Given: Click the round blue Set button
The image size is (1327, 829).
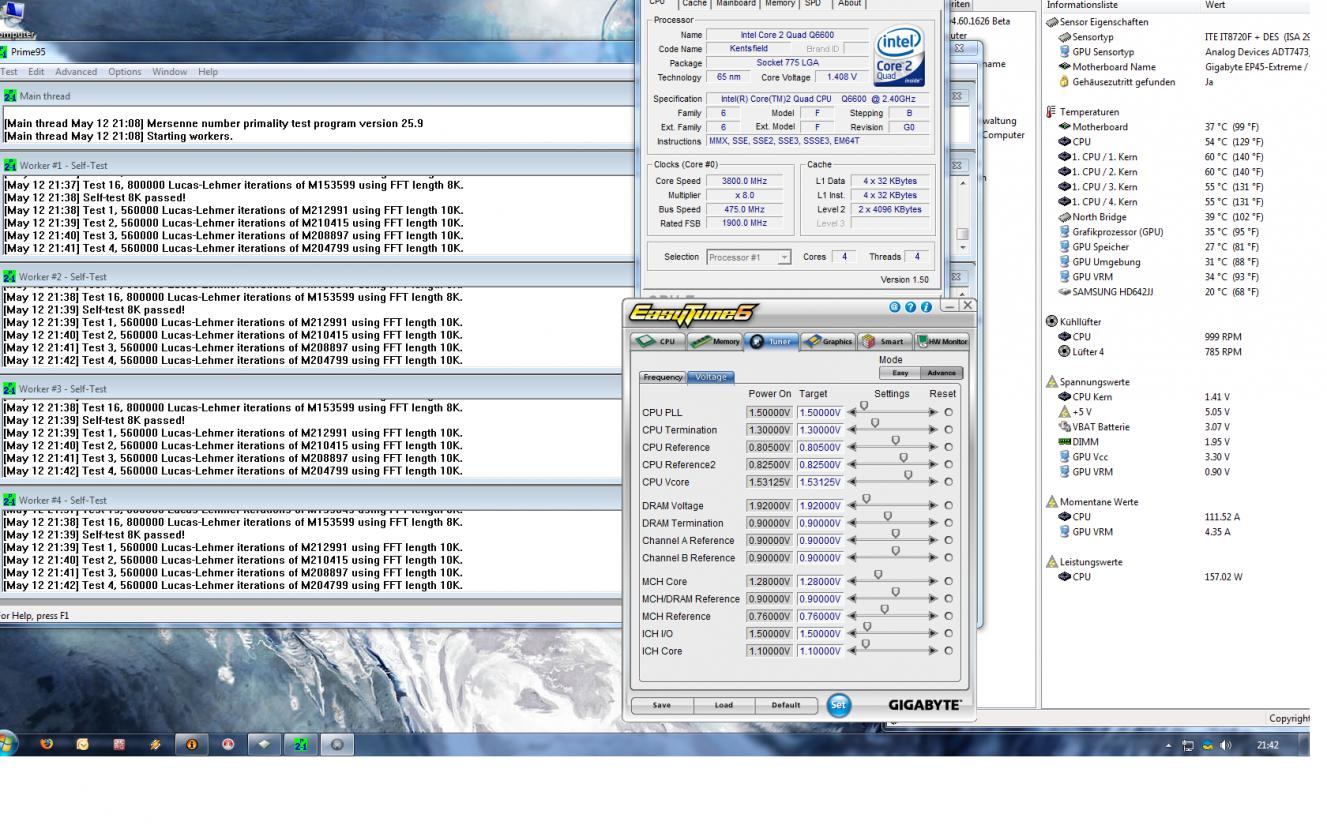Looking at the screenshot, I should tap(838, 705).
